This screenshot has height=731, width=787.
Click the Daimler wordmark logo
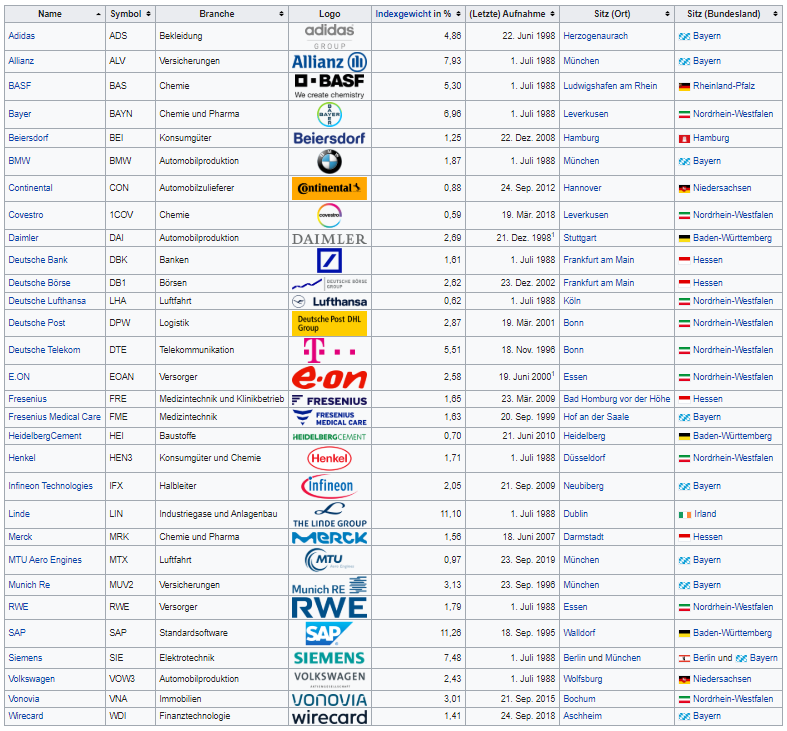pos(329,239)
